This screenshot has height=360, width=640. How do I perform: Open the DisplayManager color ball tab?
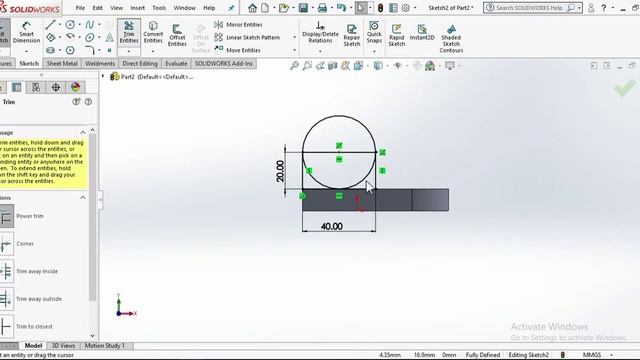pyautogui.click(x=75, y=87)
